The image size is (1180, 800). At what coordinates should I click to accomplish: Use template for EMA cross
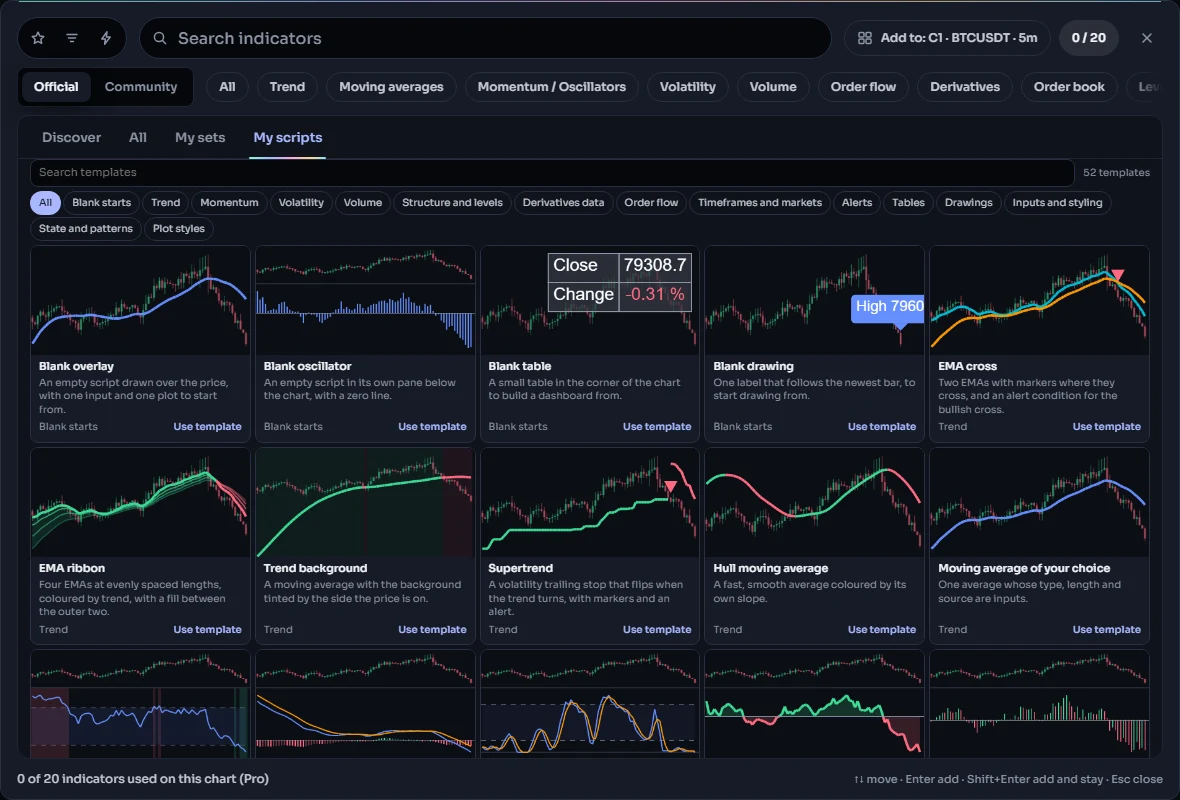tap(1106, 427)
